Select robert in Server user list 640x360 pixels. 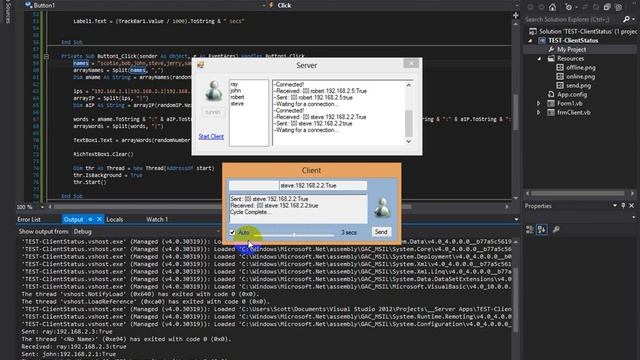pyautogui.click(x=237, y=97)
